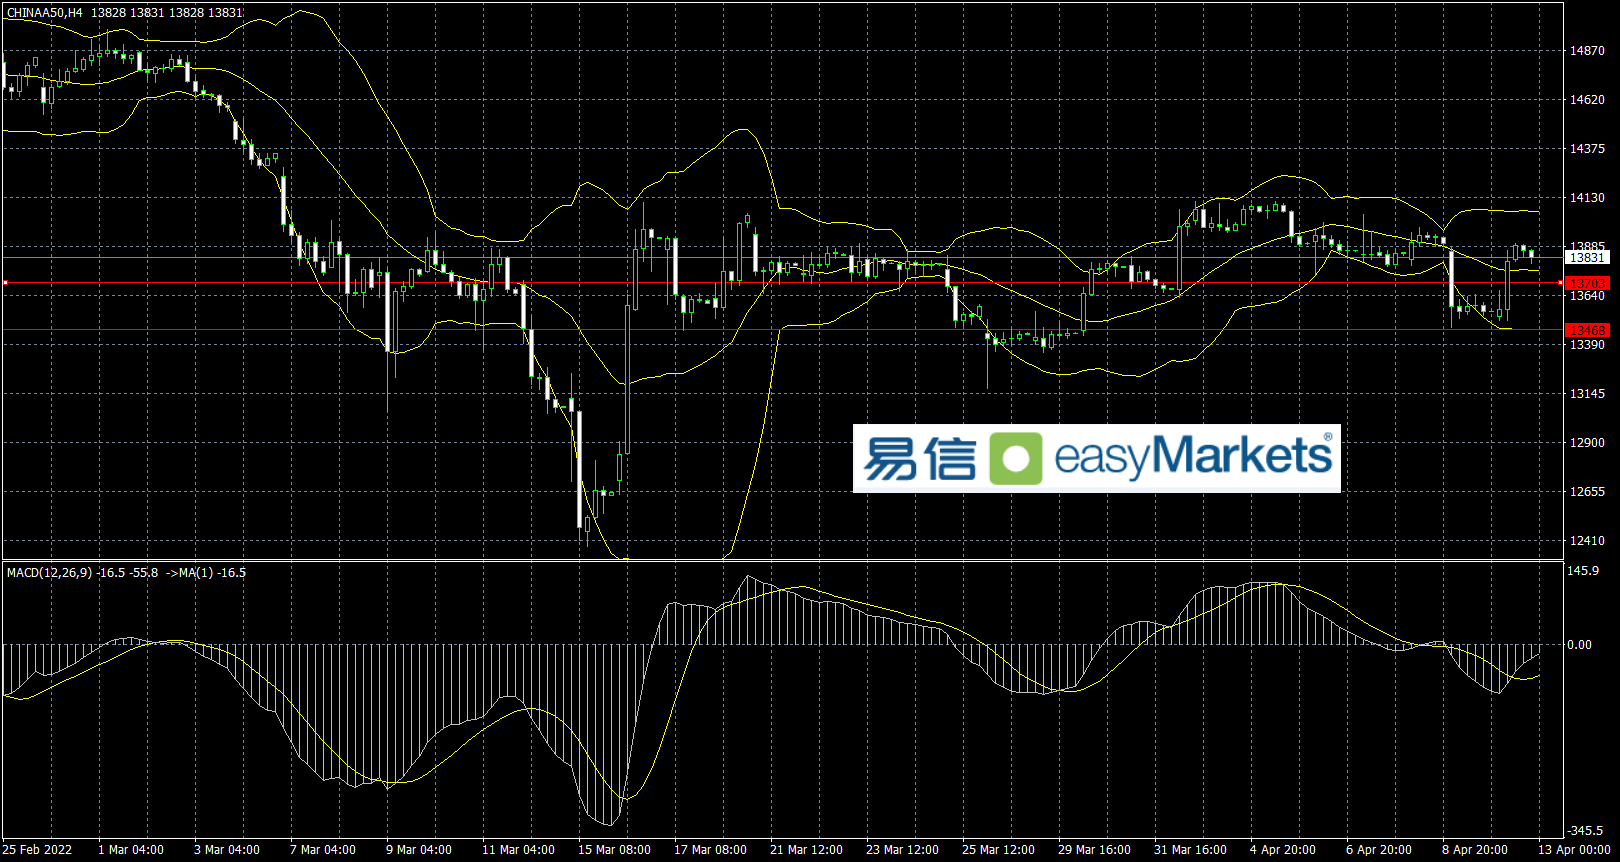Image resolution: width=1620 pixels, height=862 pixels.
Task: Click the 12900 price axis label
Action: [1587, 443]
